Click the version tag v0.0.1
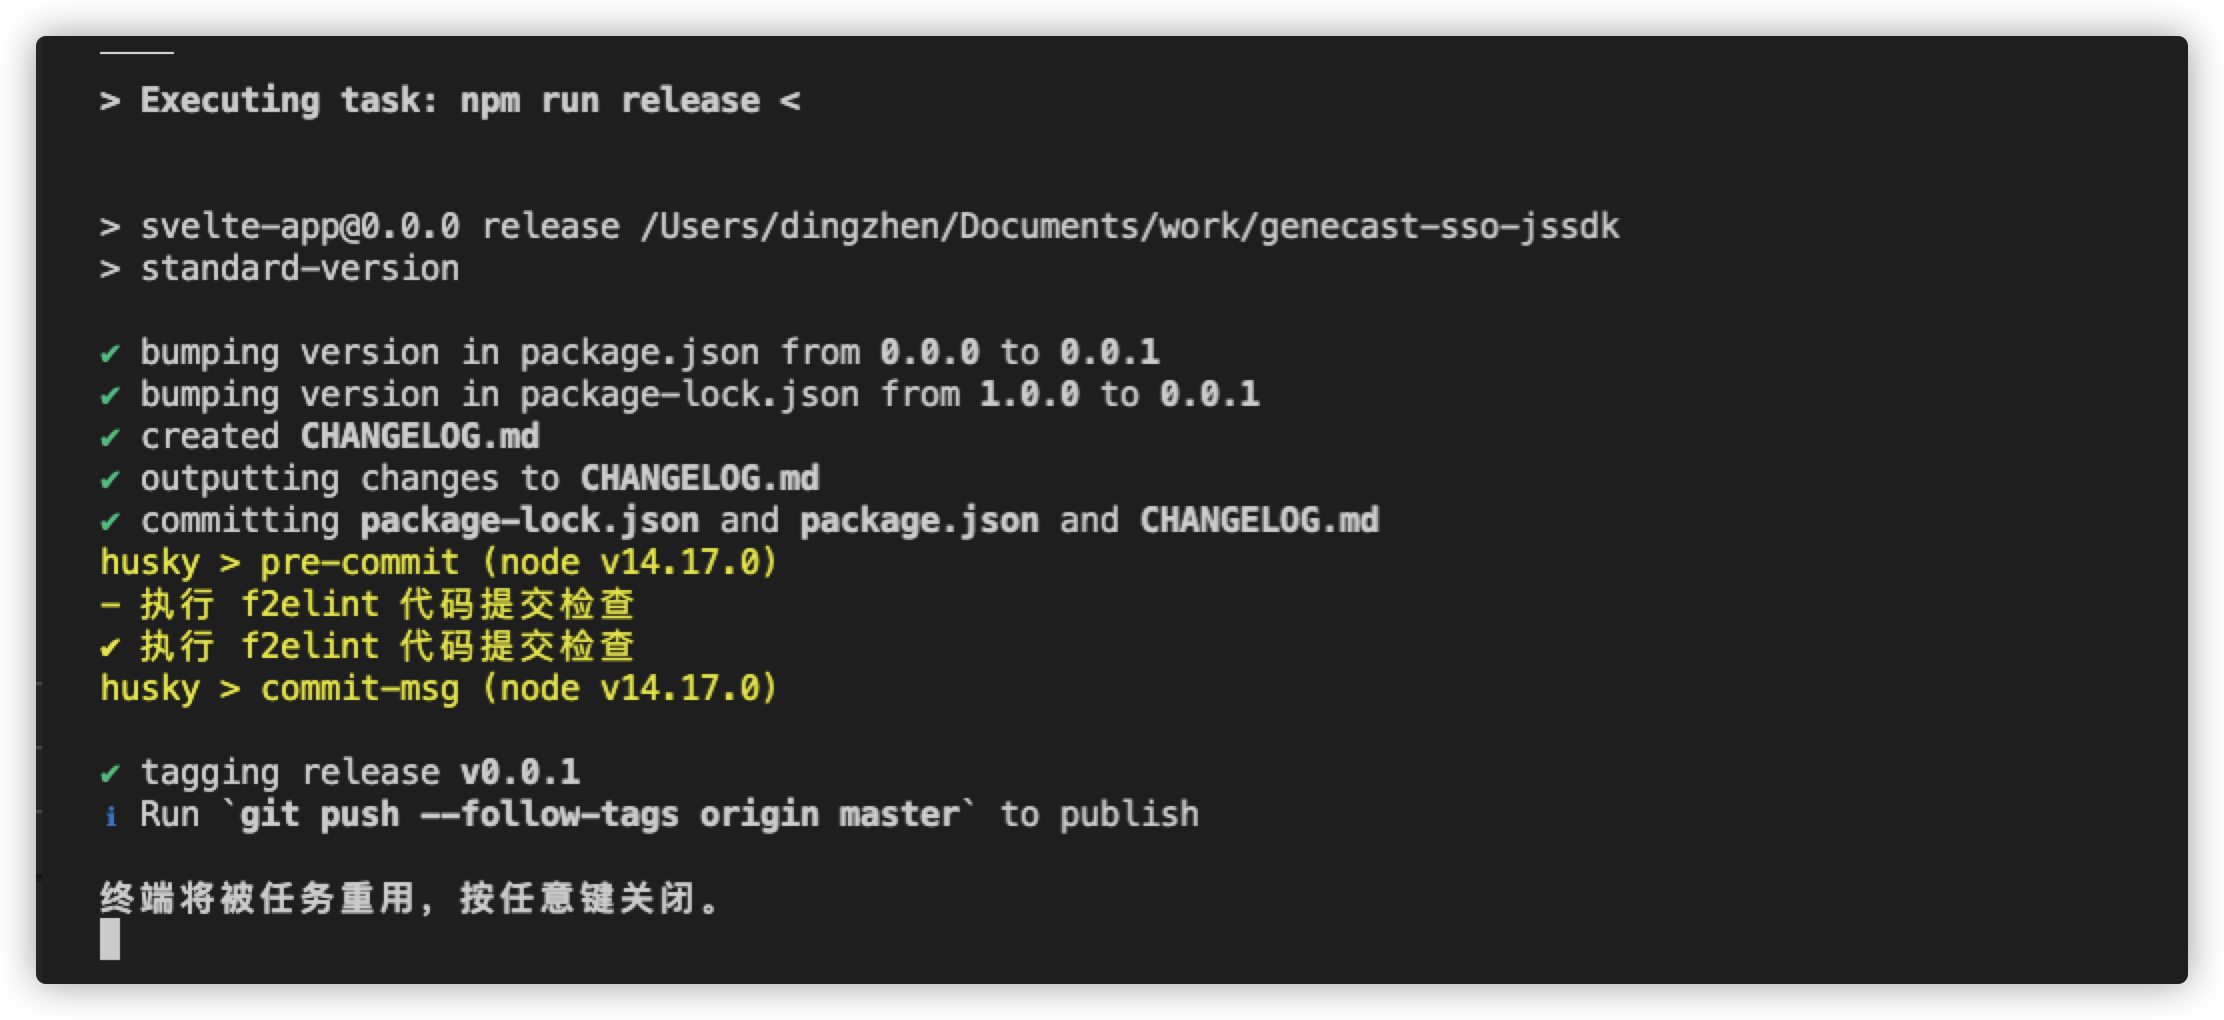Viewport: 2224px width, 1020px height. 520,772
